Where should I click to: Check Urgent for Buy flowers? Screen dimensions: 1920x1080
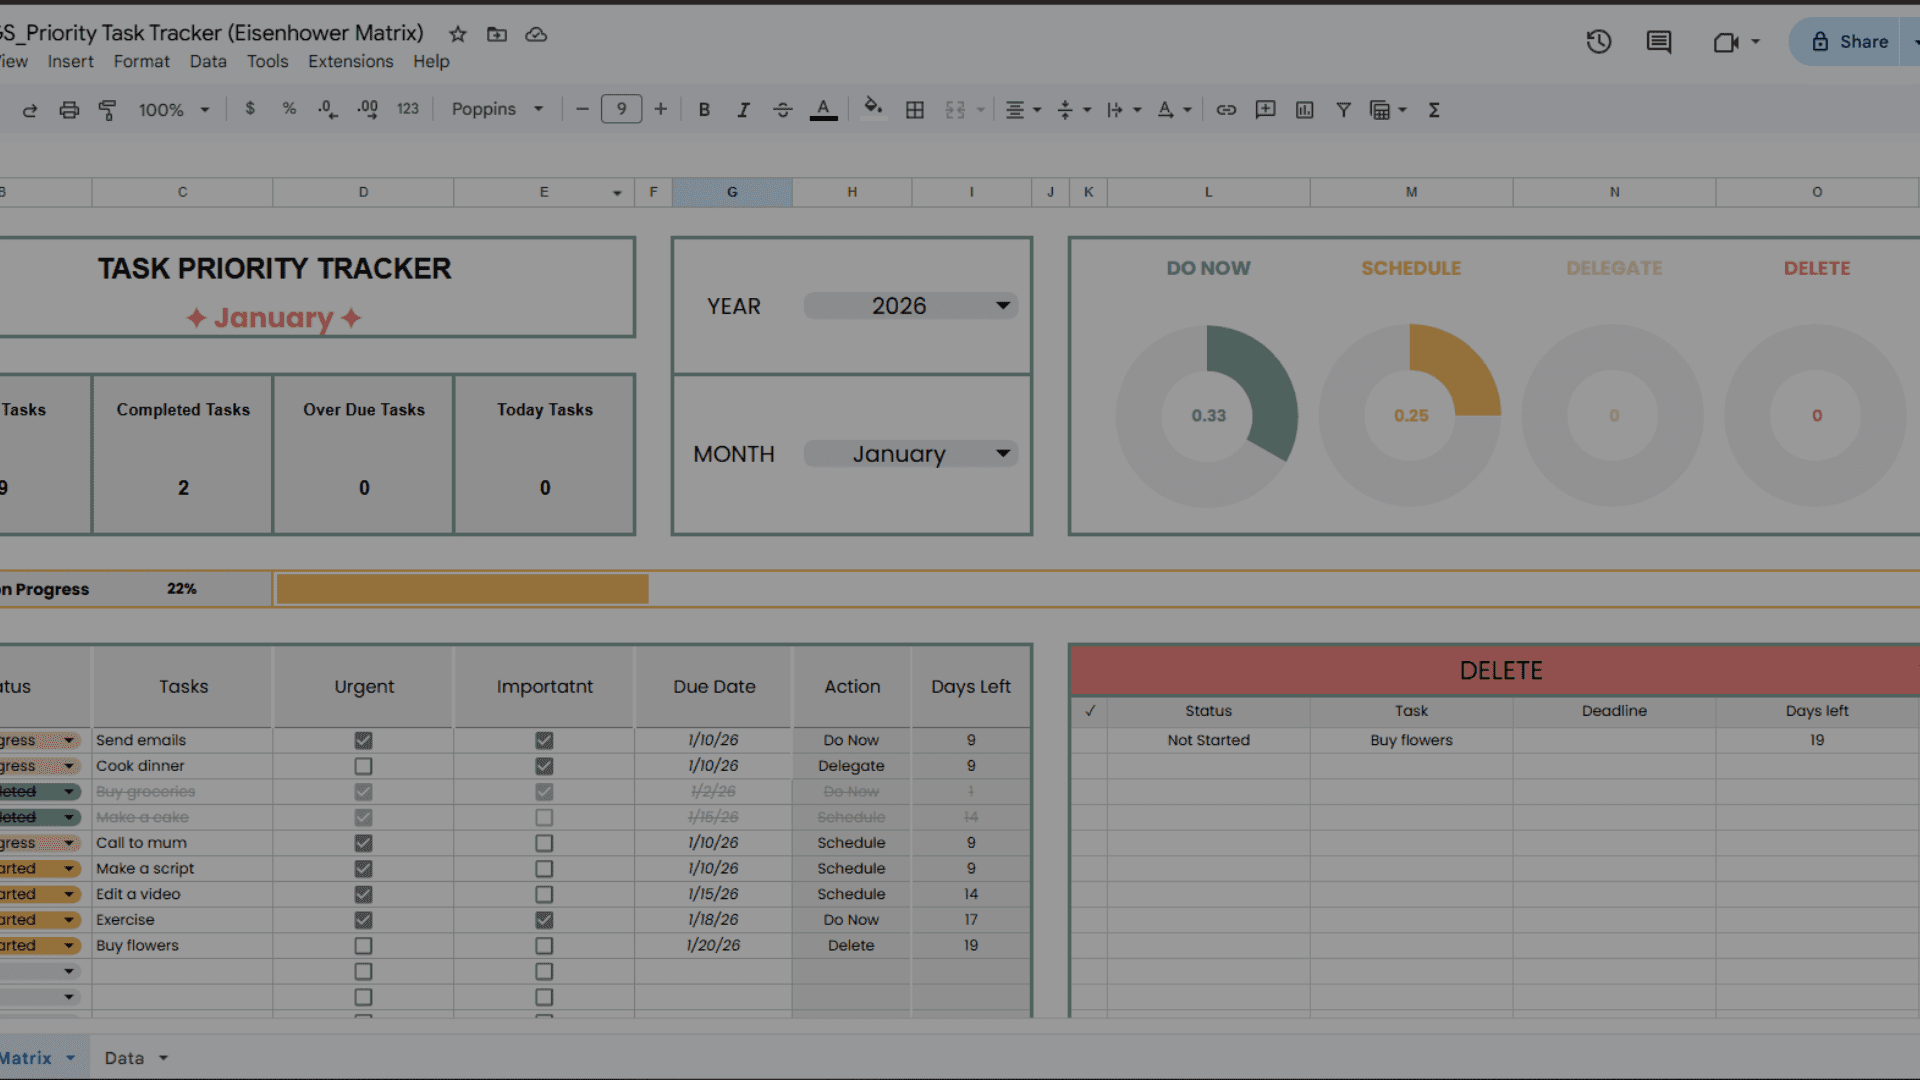(x=363, y=946)
